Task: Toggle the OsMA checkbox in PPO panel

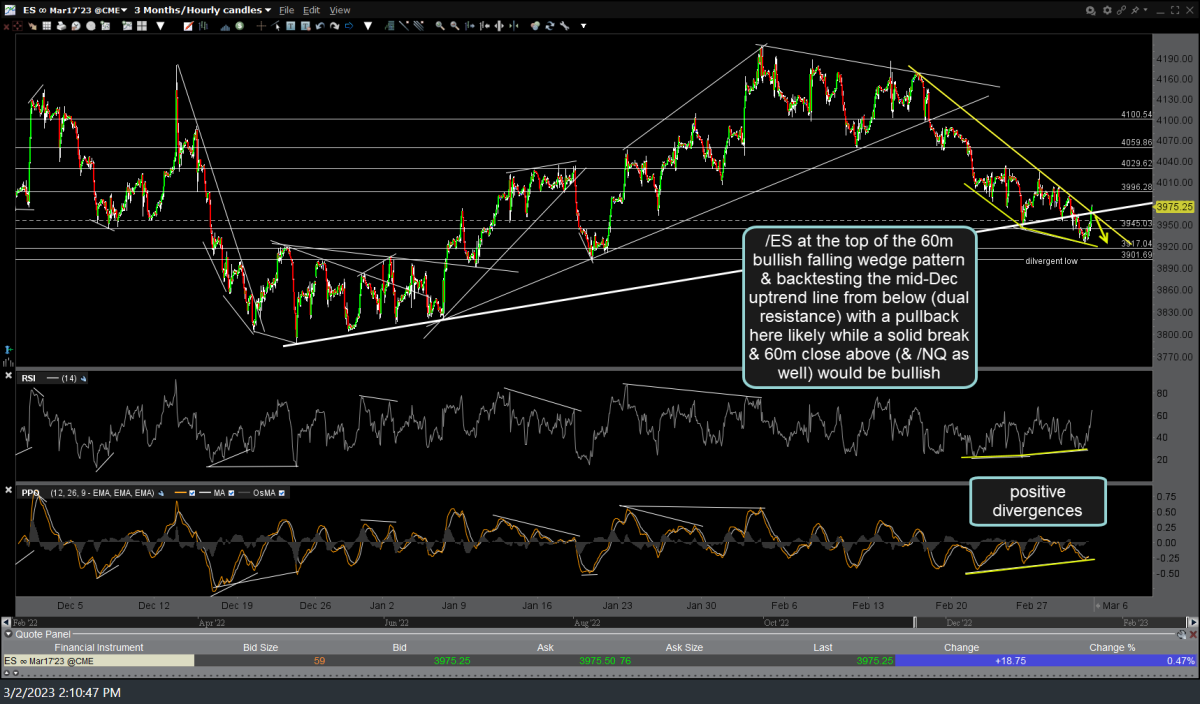Action: pyautogui.click(x=282, y=493)
